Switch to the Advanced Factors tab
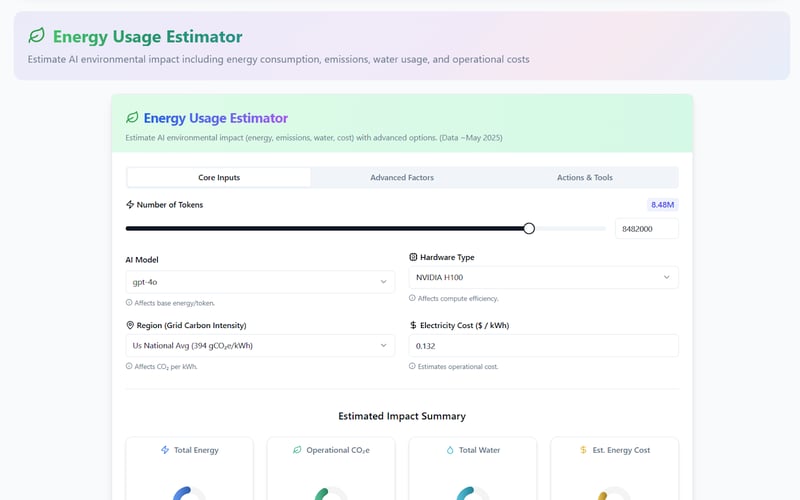 [402, 178]
